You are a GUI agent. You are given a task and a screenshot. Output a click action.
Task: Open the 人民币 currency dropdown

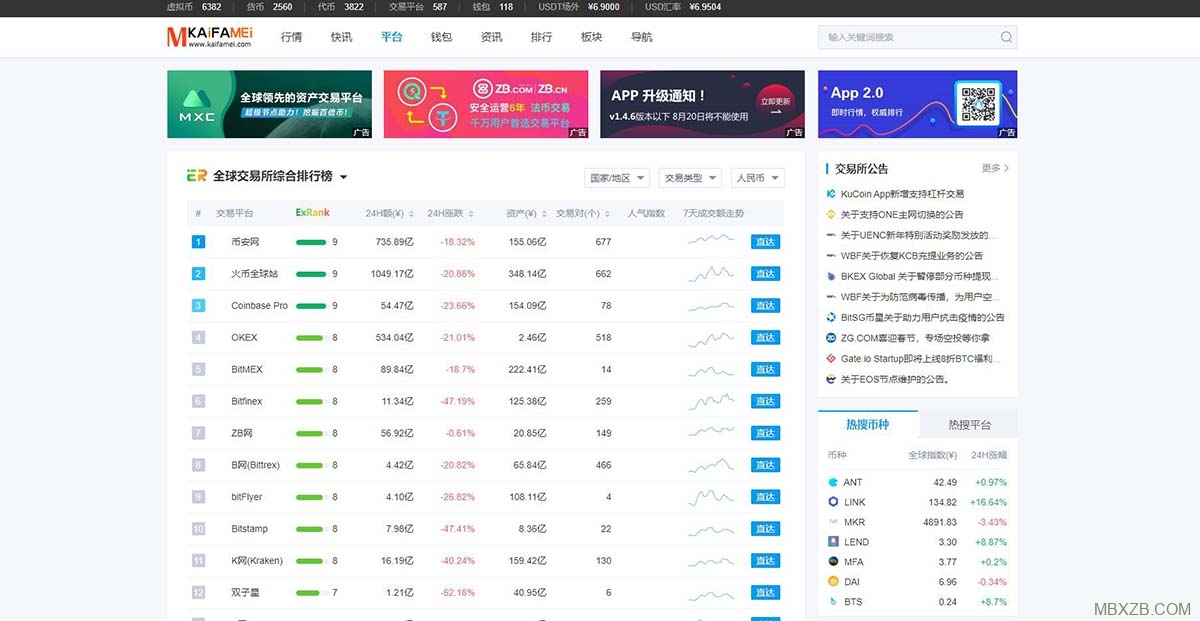757,178
